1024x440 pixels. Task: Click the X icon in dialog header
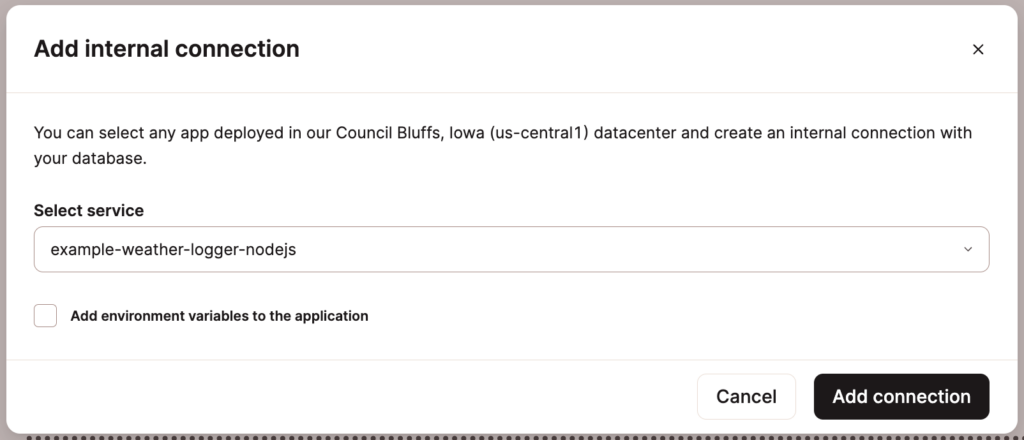[x=978, y=49]
